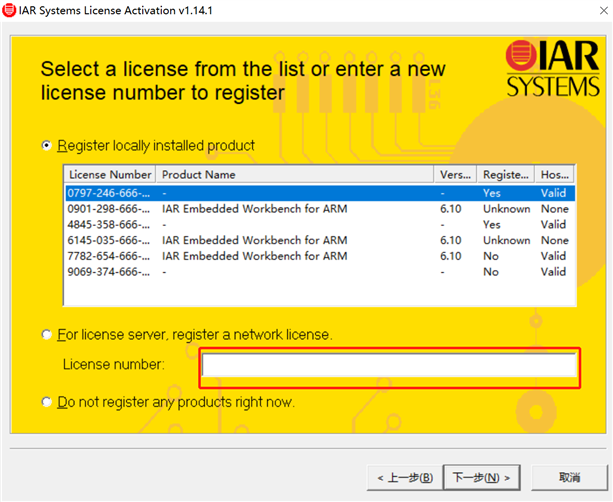Select license row 4845-358-666
This screenshot has width=613, height=502.
click(320, 224)
